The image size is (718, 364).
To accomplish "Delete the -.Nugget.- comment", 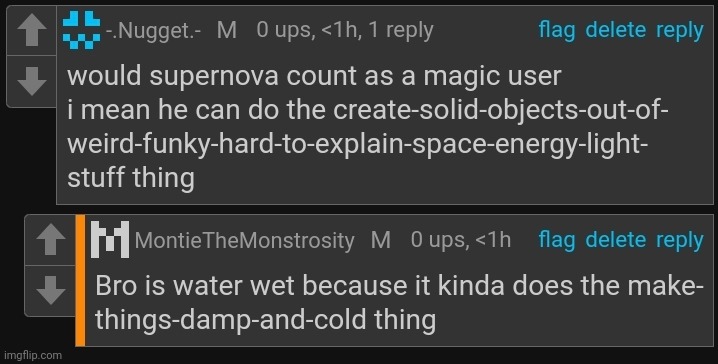I will (616, 30).
